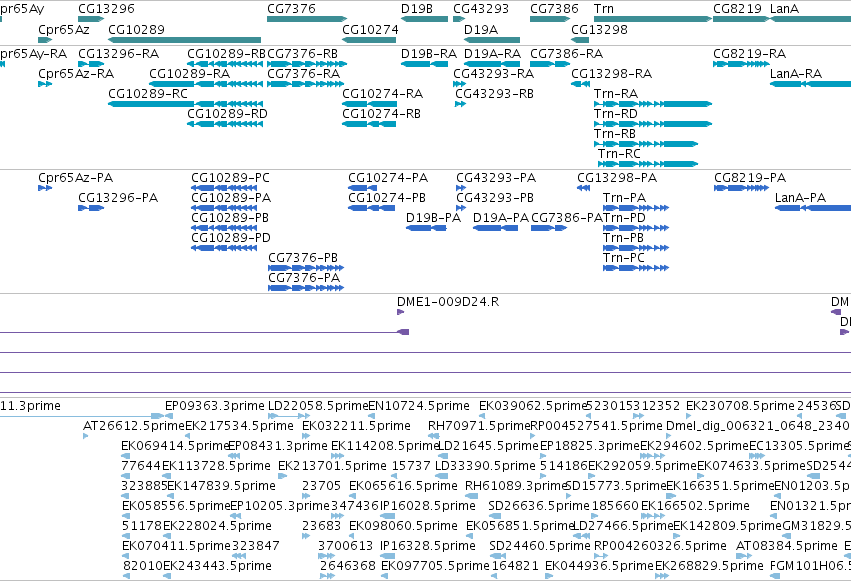Click the AT08384.5prime EST label

pos(787,546)
